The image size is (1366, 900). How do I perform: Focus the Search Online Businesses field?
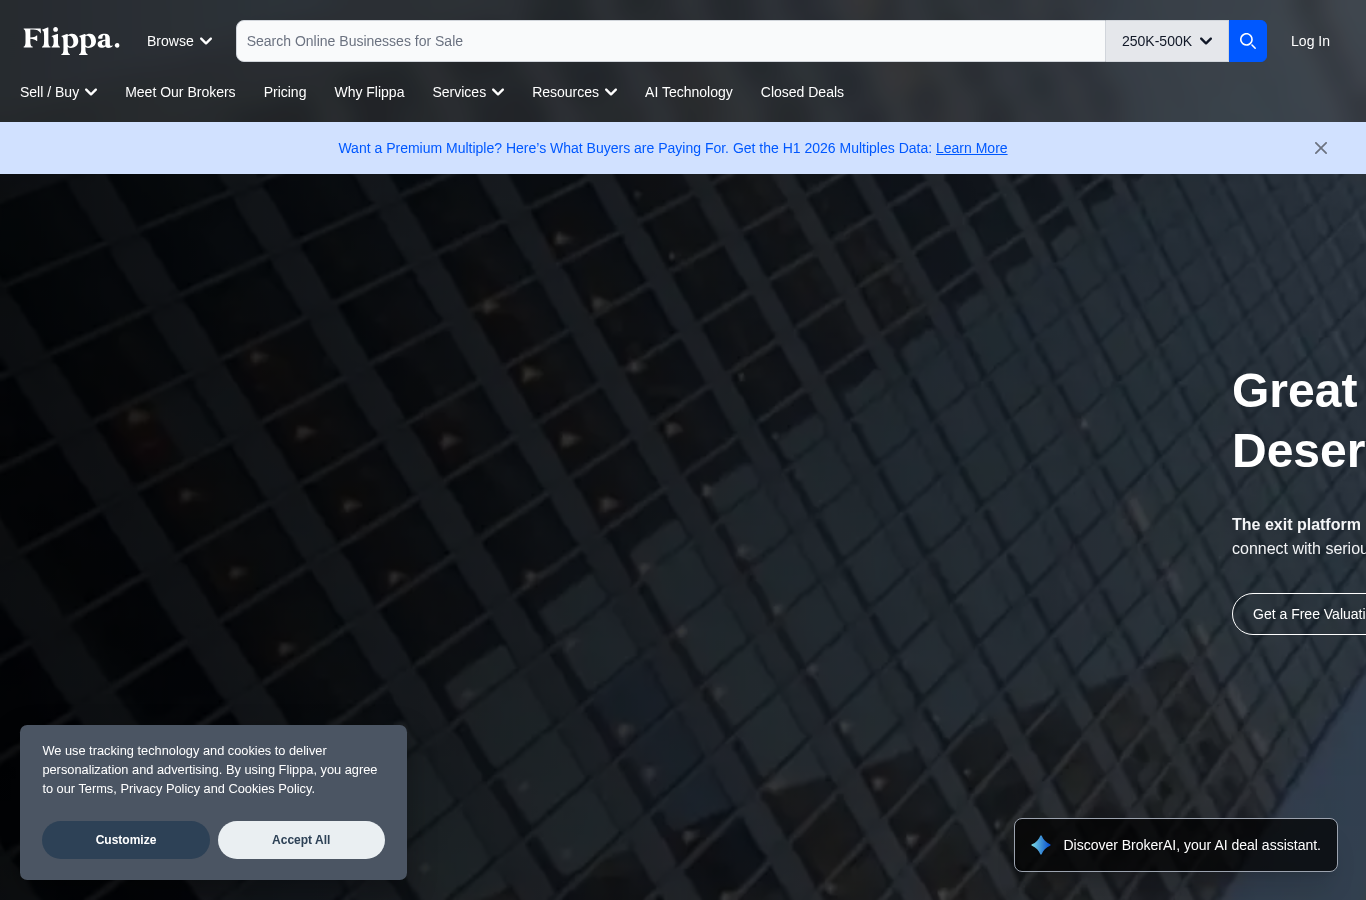[671, 41]
